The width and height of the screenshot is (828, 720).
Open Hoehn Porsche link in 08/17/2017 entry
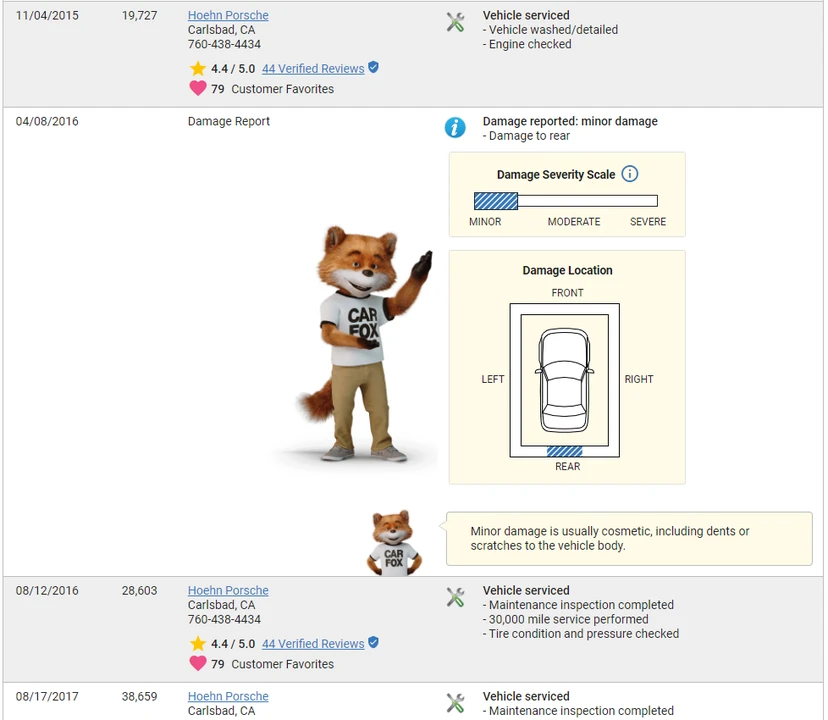pos(228,696)
